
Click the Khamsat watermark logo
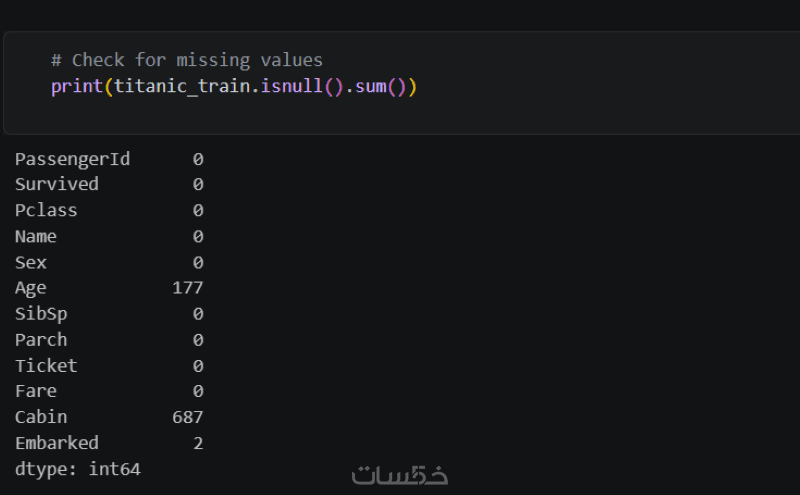[x=400, y=474]
